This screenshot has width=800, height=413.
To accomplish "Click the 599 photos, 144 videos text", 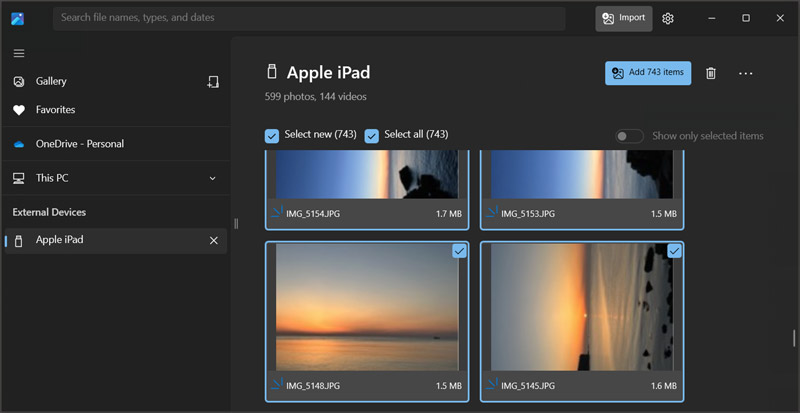I will coord(315,96).
